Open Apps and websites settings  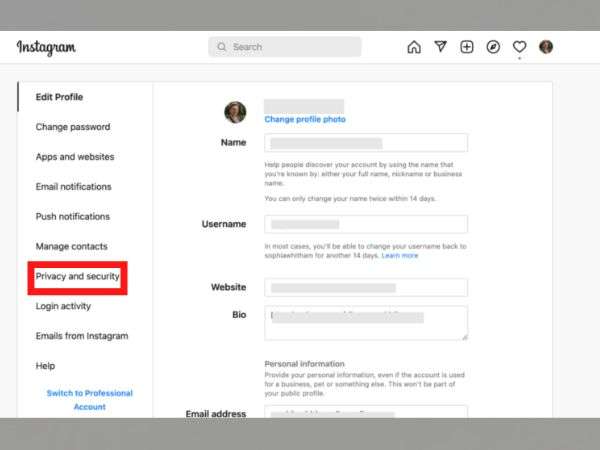pyautogui.click(x=75, y=157)
